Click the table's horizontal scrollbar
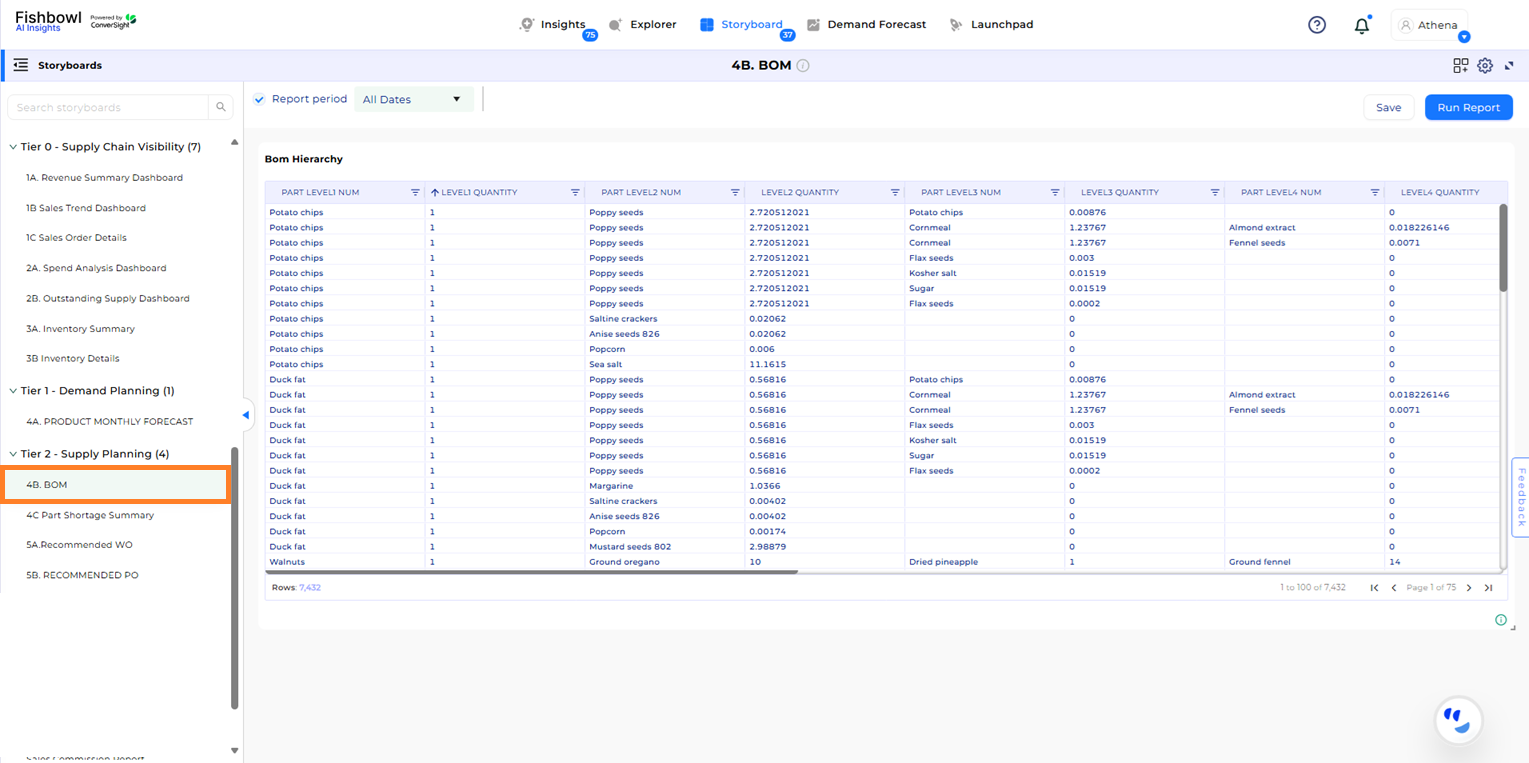Image resolution: width=1529 pixels, height=763 pixels. (532, 572)
